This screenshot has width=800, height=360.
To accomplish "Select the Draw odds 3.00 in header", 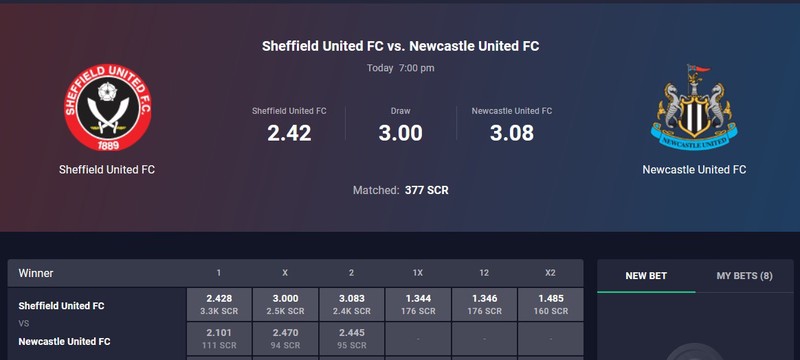I will 401,133.
